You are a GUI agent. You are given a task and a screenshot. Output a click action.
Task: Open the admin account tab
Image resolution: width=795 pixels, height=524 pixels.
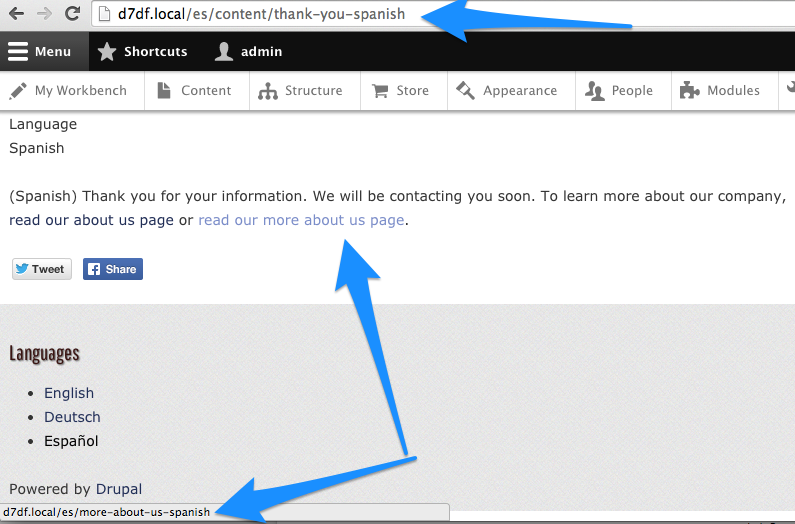tap(248, 51)
